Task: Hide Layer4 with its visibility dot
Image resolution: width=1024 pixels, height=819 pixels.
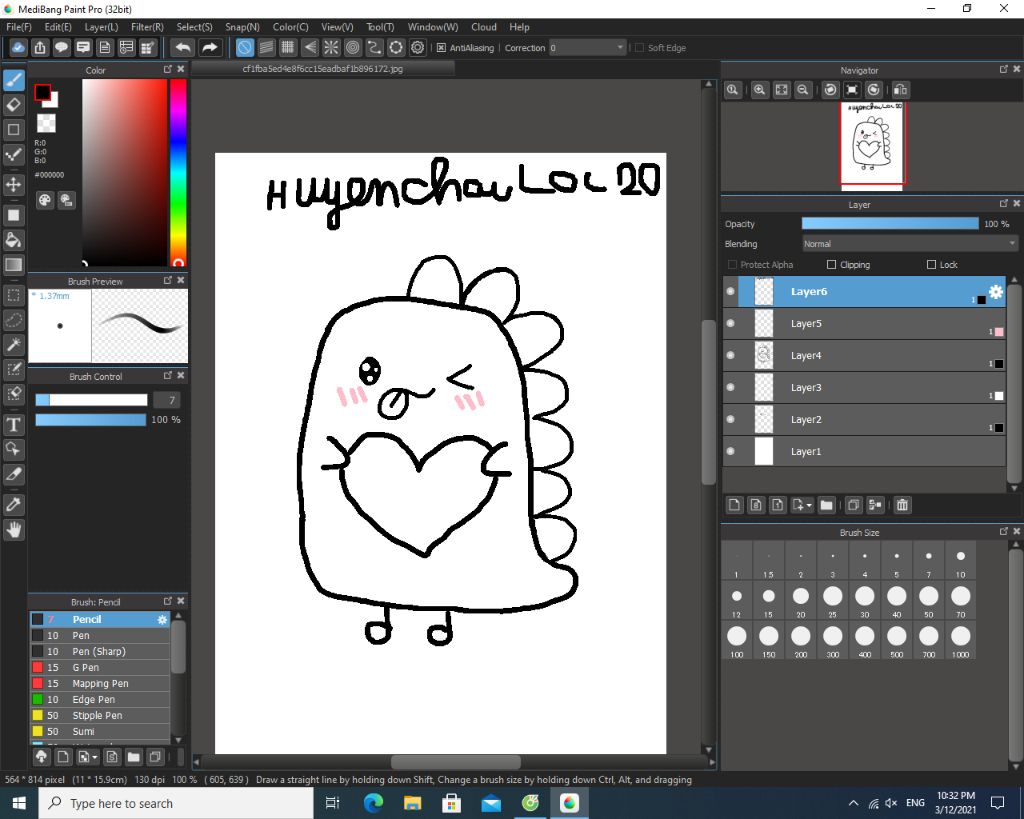Action: pyautogui.click(x=730, y=355)
